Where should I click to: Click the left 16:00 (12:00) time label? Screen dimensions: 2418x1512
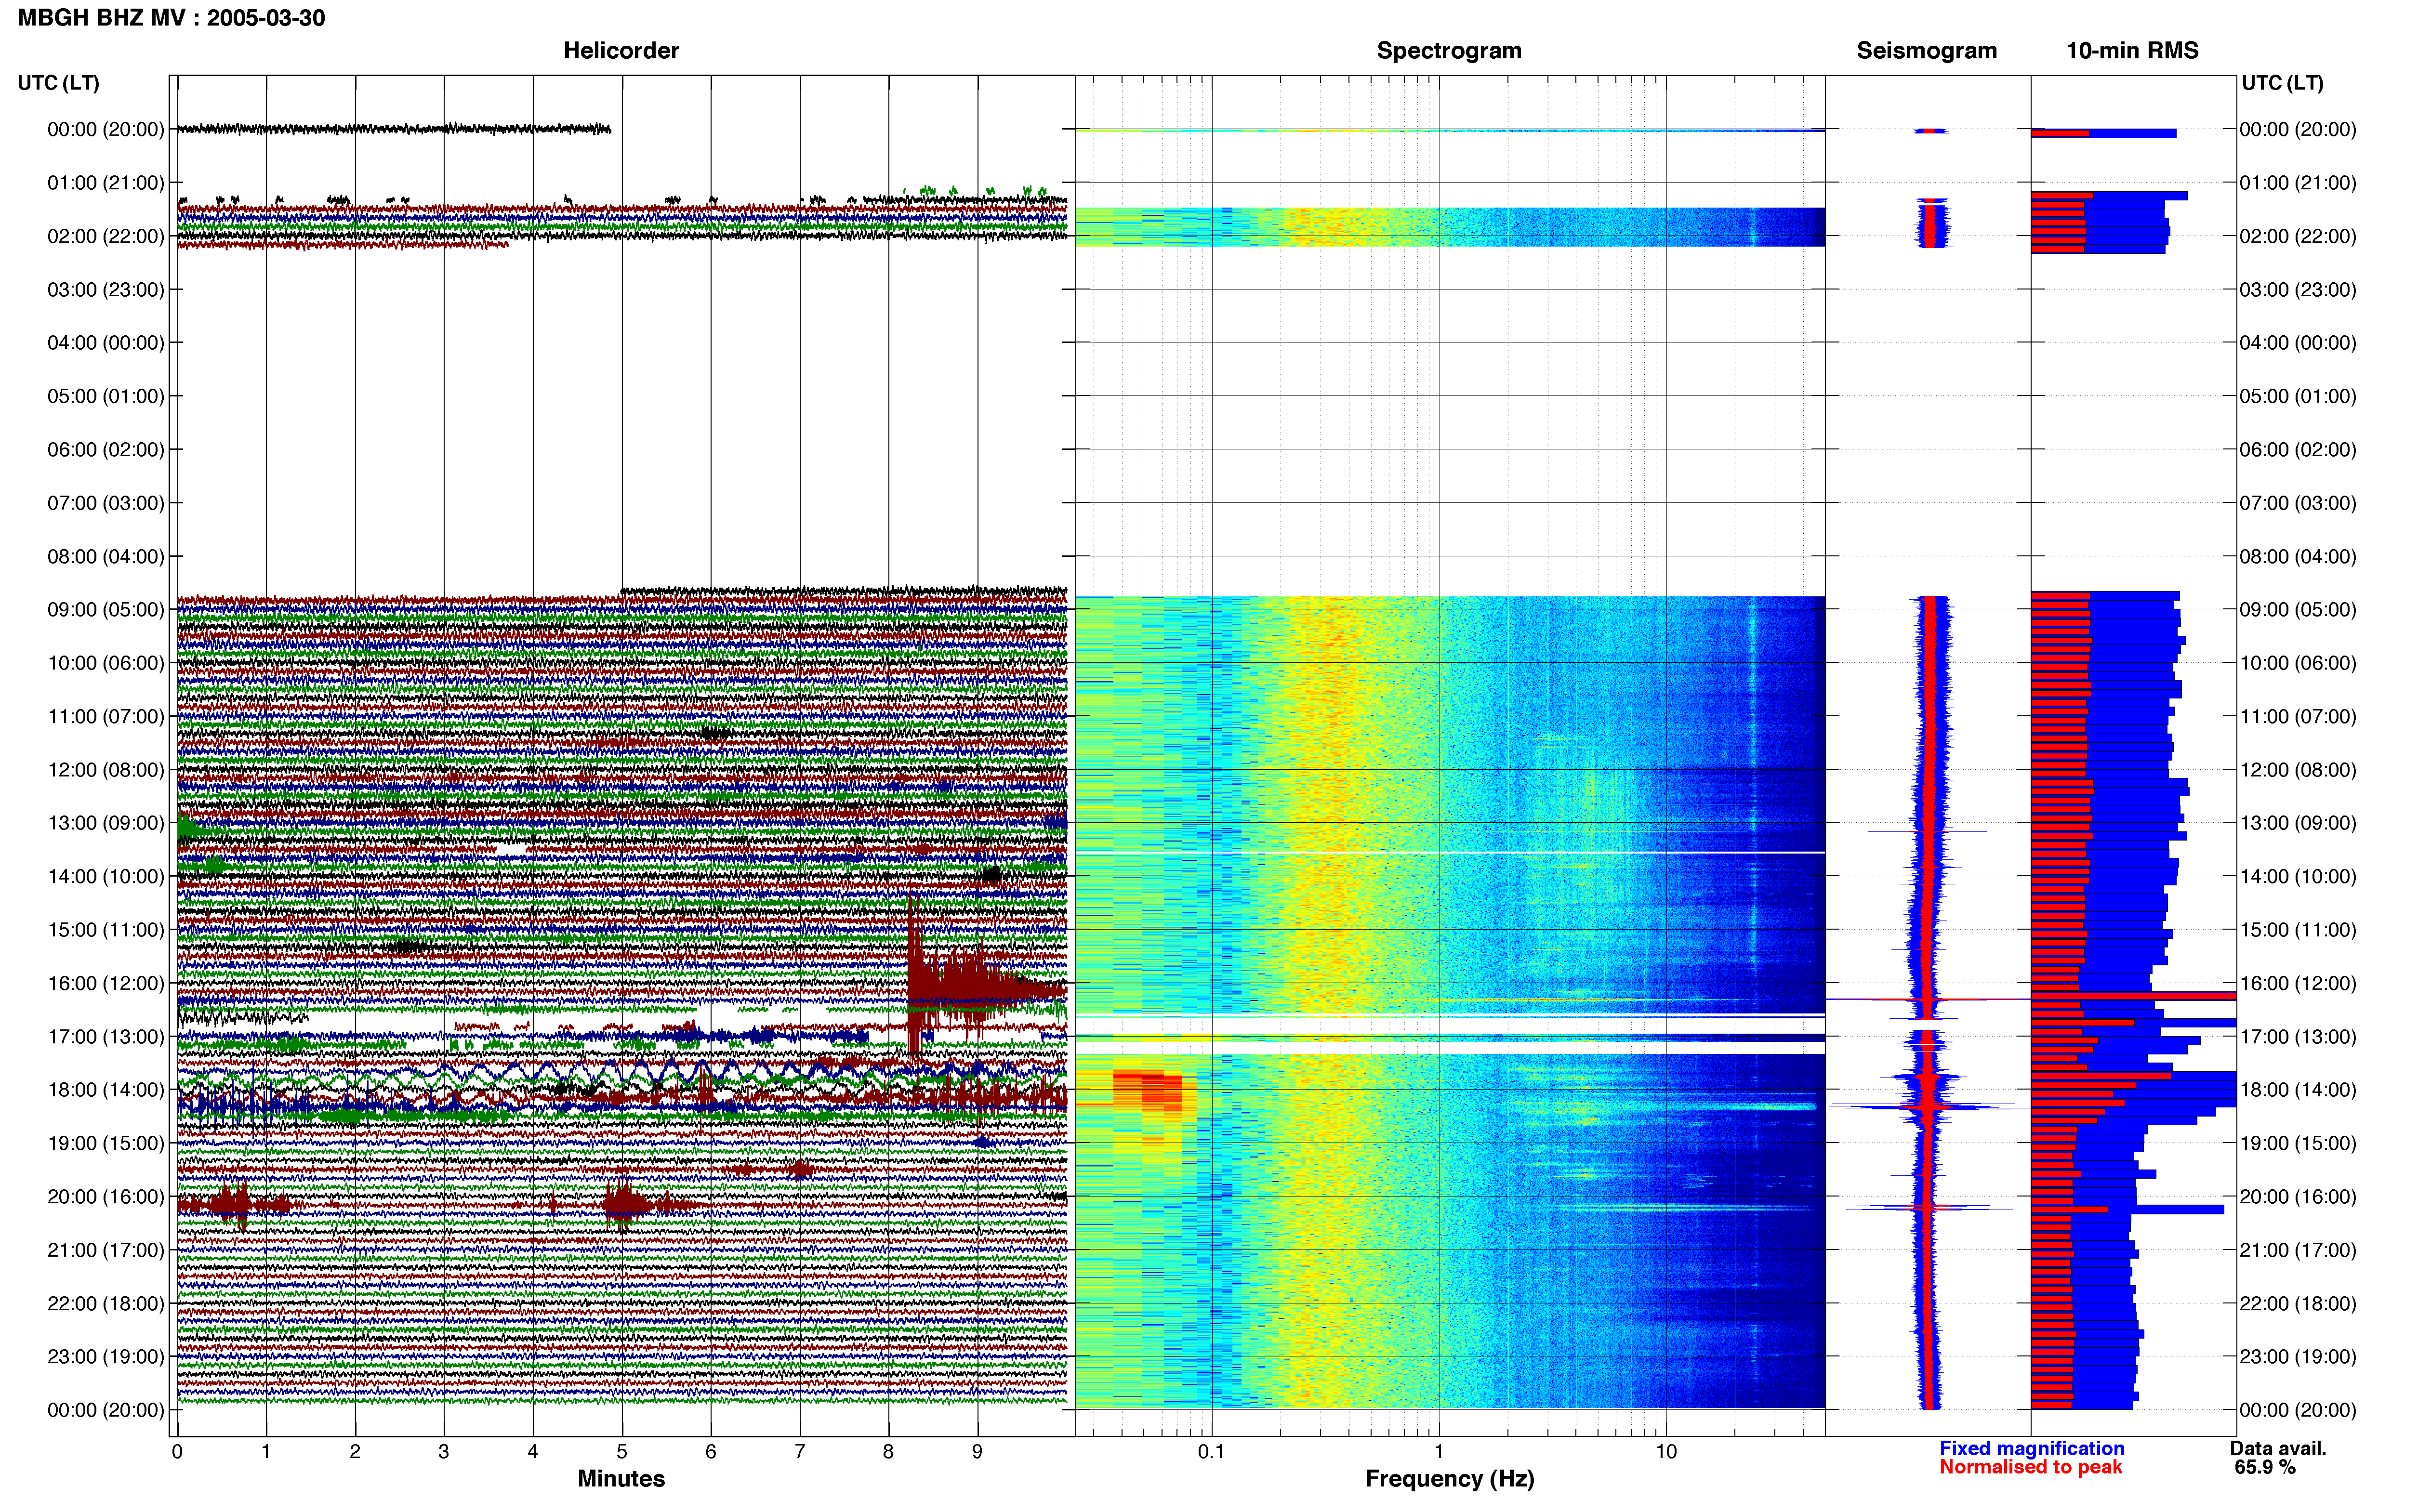[105, 983]
